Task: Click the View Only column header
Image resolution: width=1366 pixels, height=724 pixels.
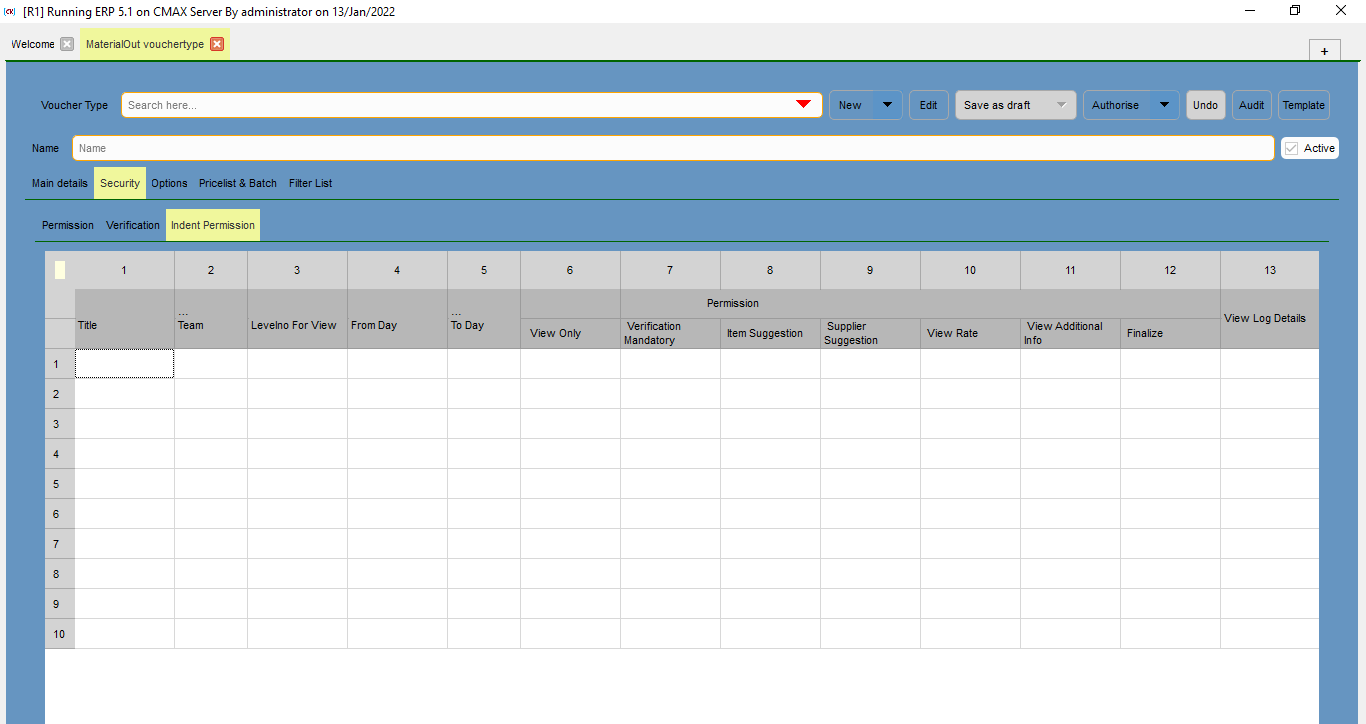Action: 571,333
